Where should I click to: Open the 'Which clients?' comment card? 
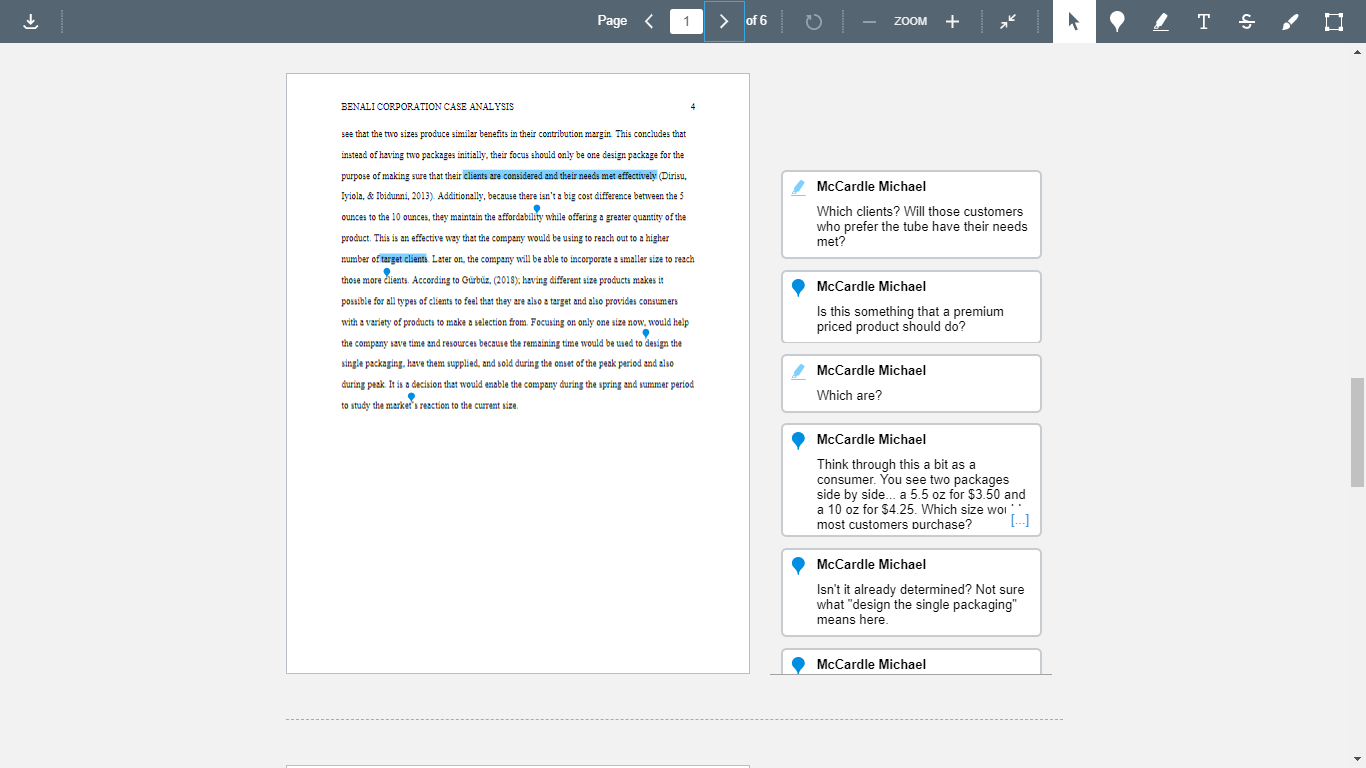pyautogui.click(x=911, y=214)
